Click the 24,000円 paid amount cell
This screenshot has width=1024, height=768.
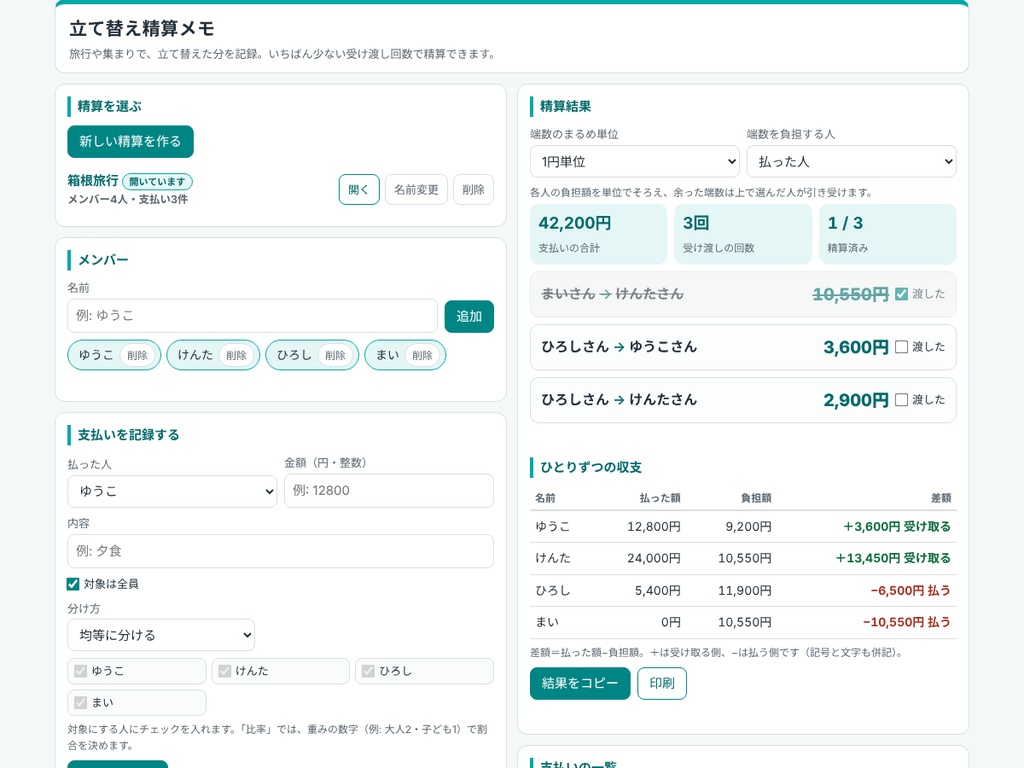coord(654,558)
